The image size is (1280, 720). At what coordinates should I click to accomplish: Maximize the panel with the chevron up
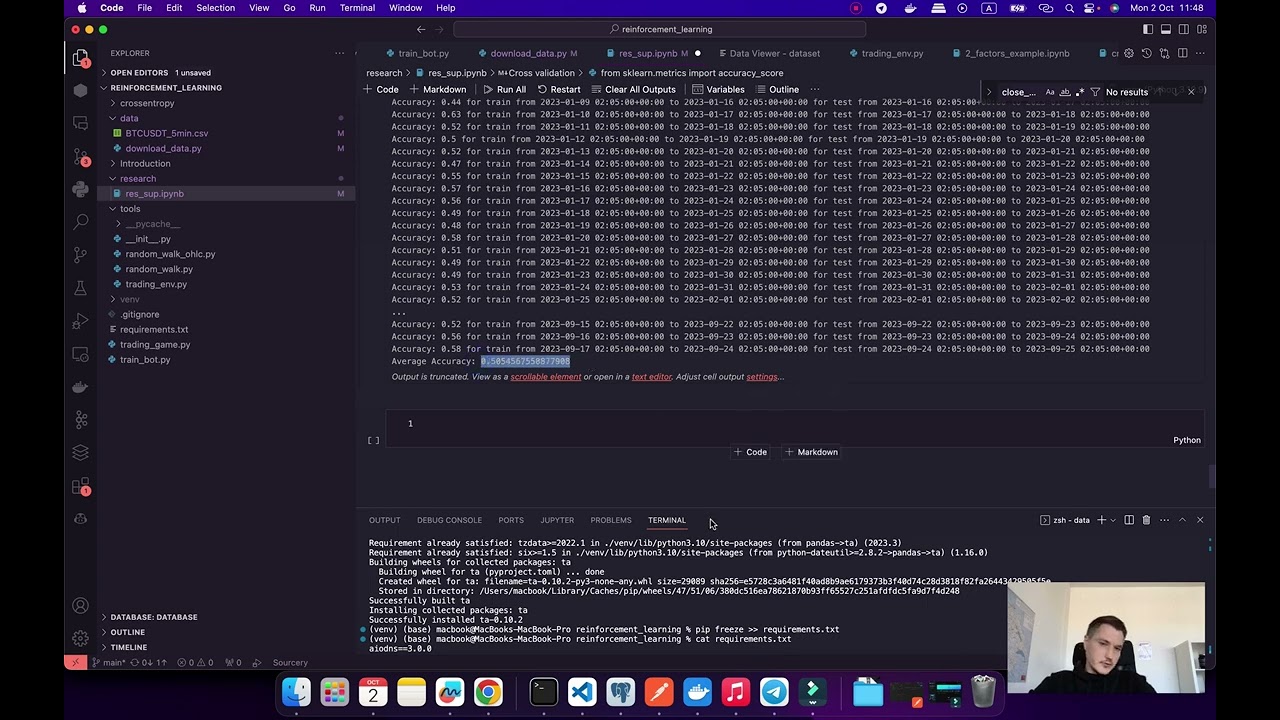pos(1182,520)
